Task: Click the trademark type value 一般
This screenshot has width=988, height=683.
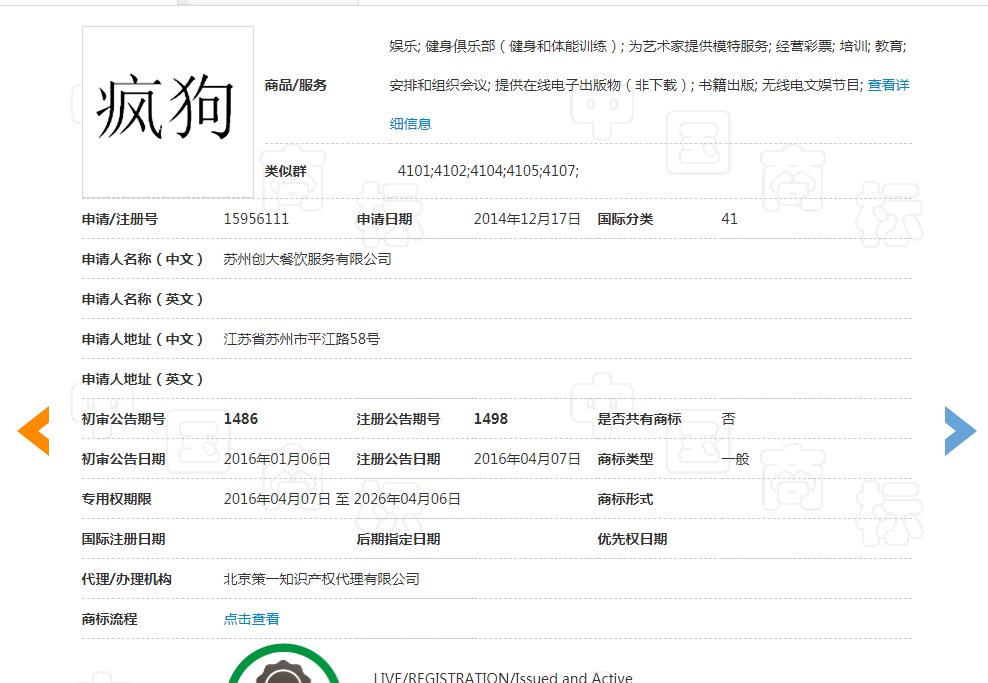Action: point(733,458)
